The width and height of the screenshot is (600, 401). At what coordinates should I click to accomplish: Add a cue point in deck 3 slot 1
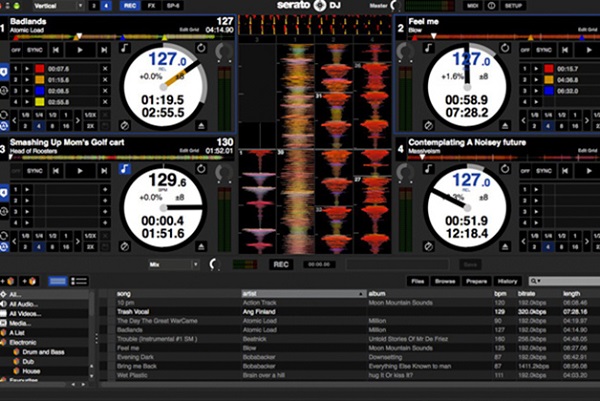[x=105, y=189]
